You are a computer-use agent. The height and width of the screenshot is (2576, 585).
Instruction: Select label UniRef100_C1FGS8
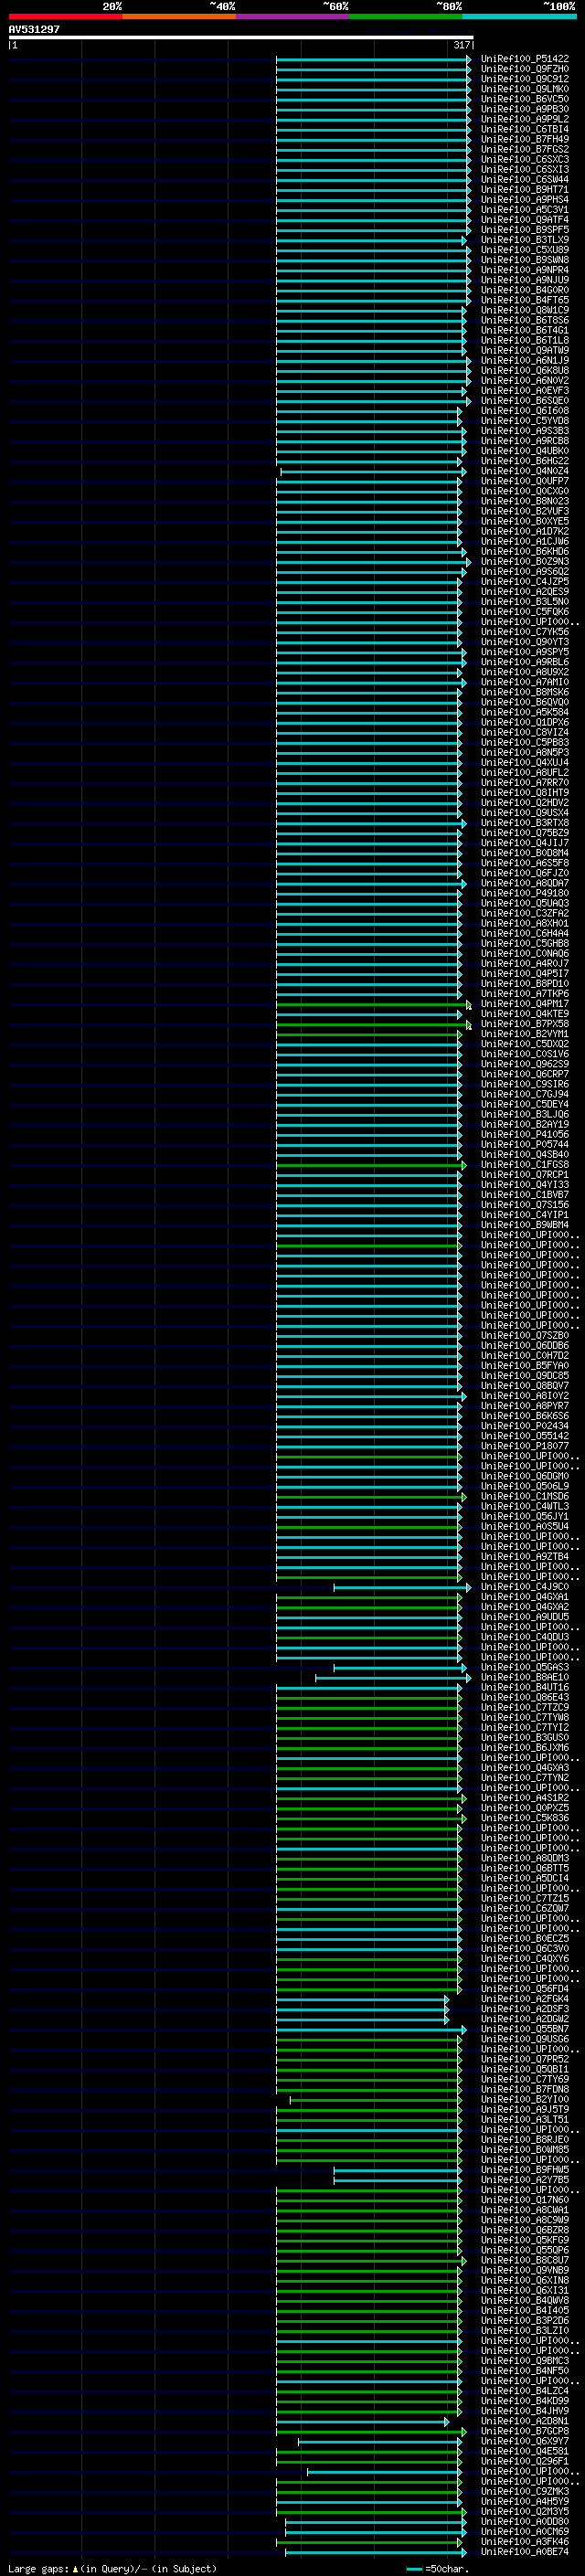525,1165
